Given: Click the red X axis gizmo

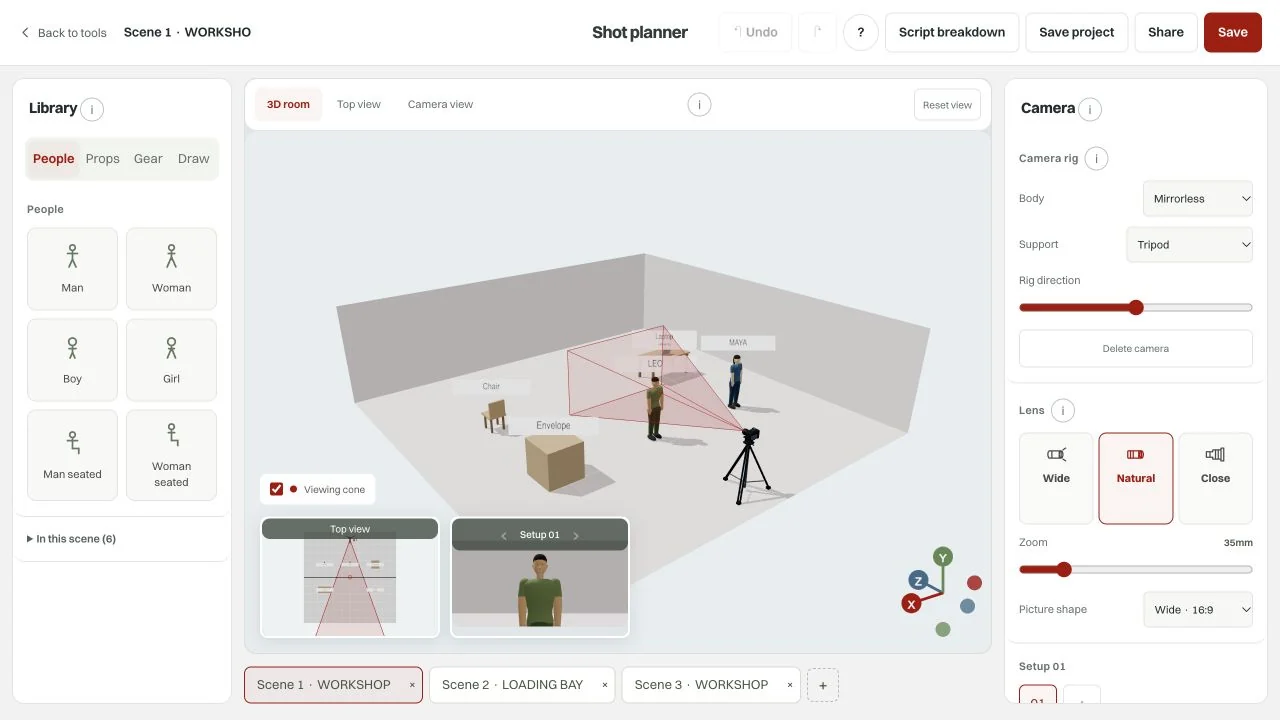Looking at the screenshot, I should click(x=911, y=603).
